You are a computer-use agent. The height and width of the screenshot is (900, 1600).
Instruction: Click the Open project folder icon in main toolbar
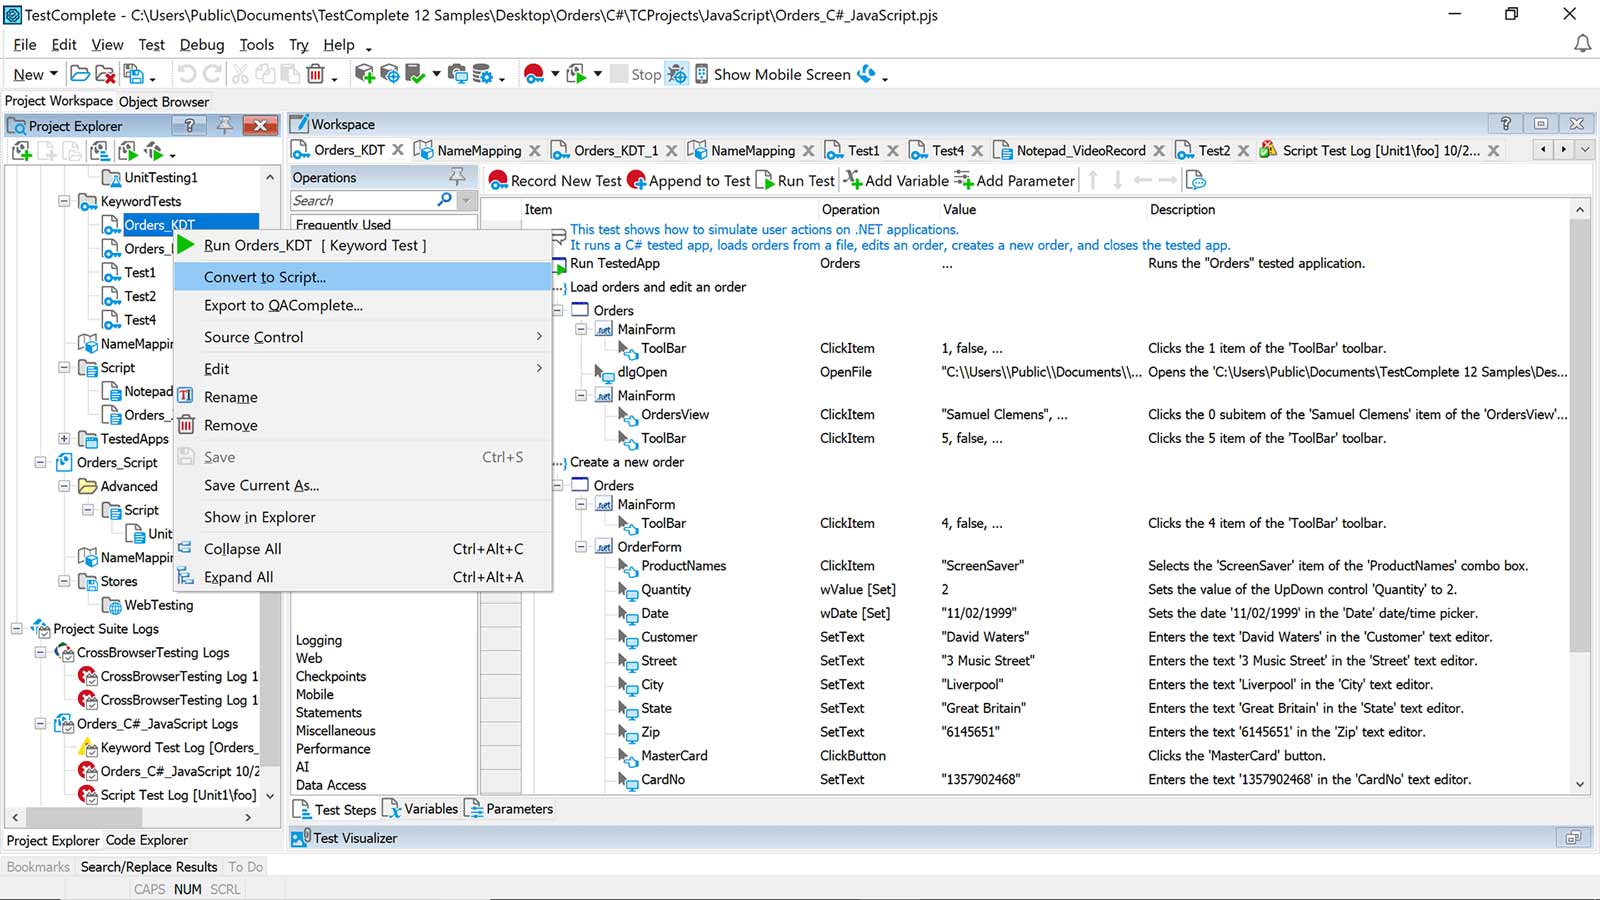79,74
